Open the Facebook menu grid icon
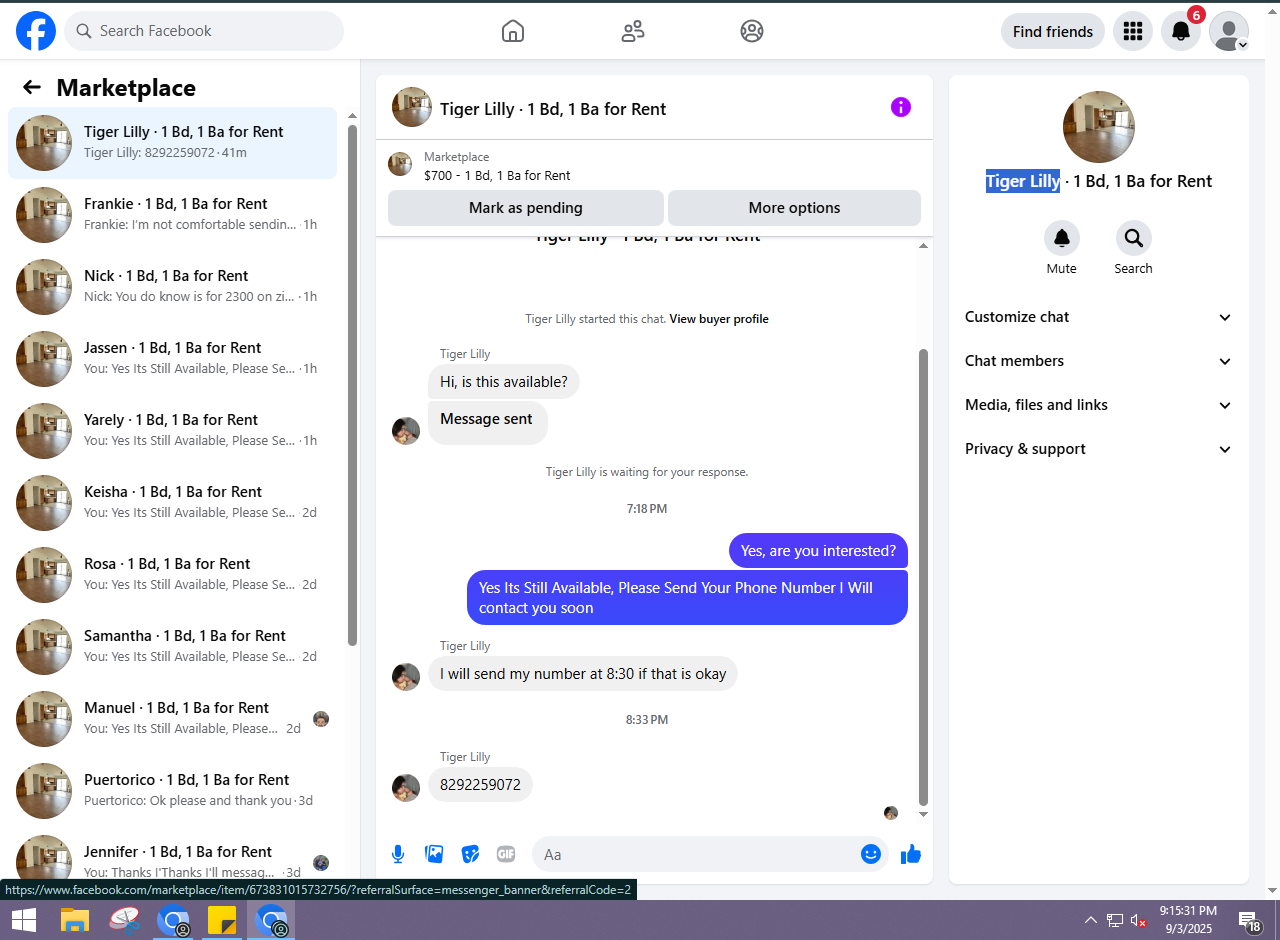This screenshot has height=940, width=1280. 1133,31
